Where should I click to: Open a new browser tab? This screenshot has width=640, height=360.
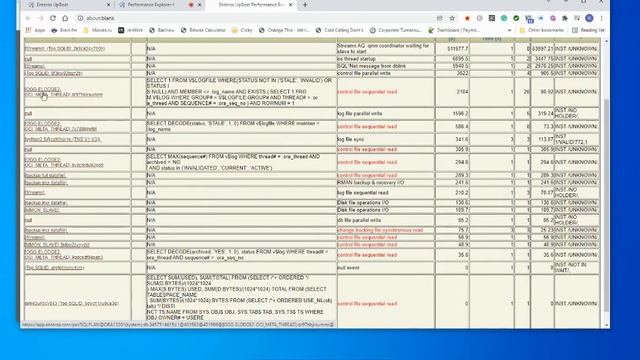click(305, 5)
